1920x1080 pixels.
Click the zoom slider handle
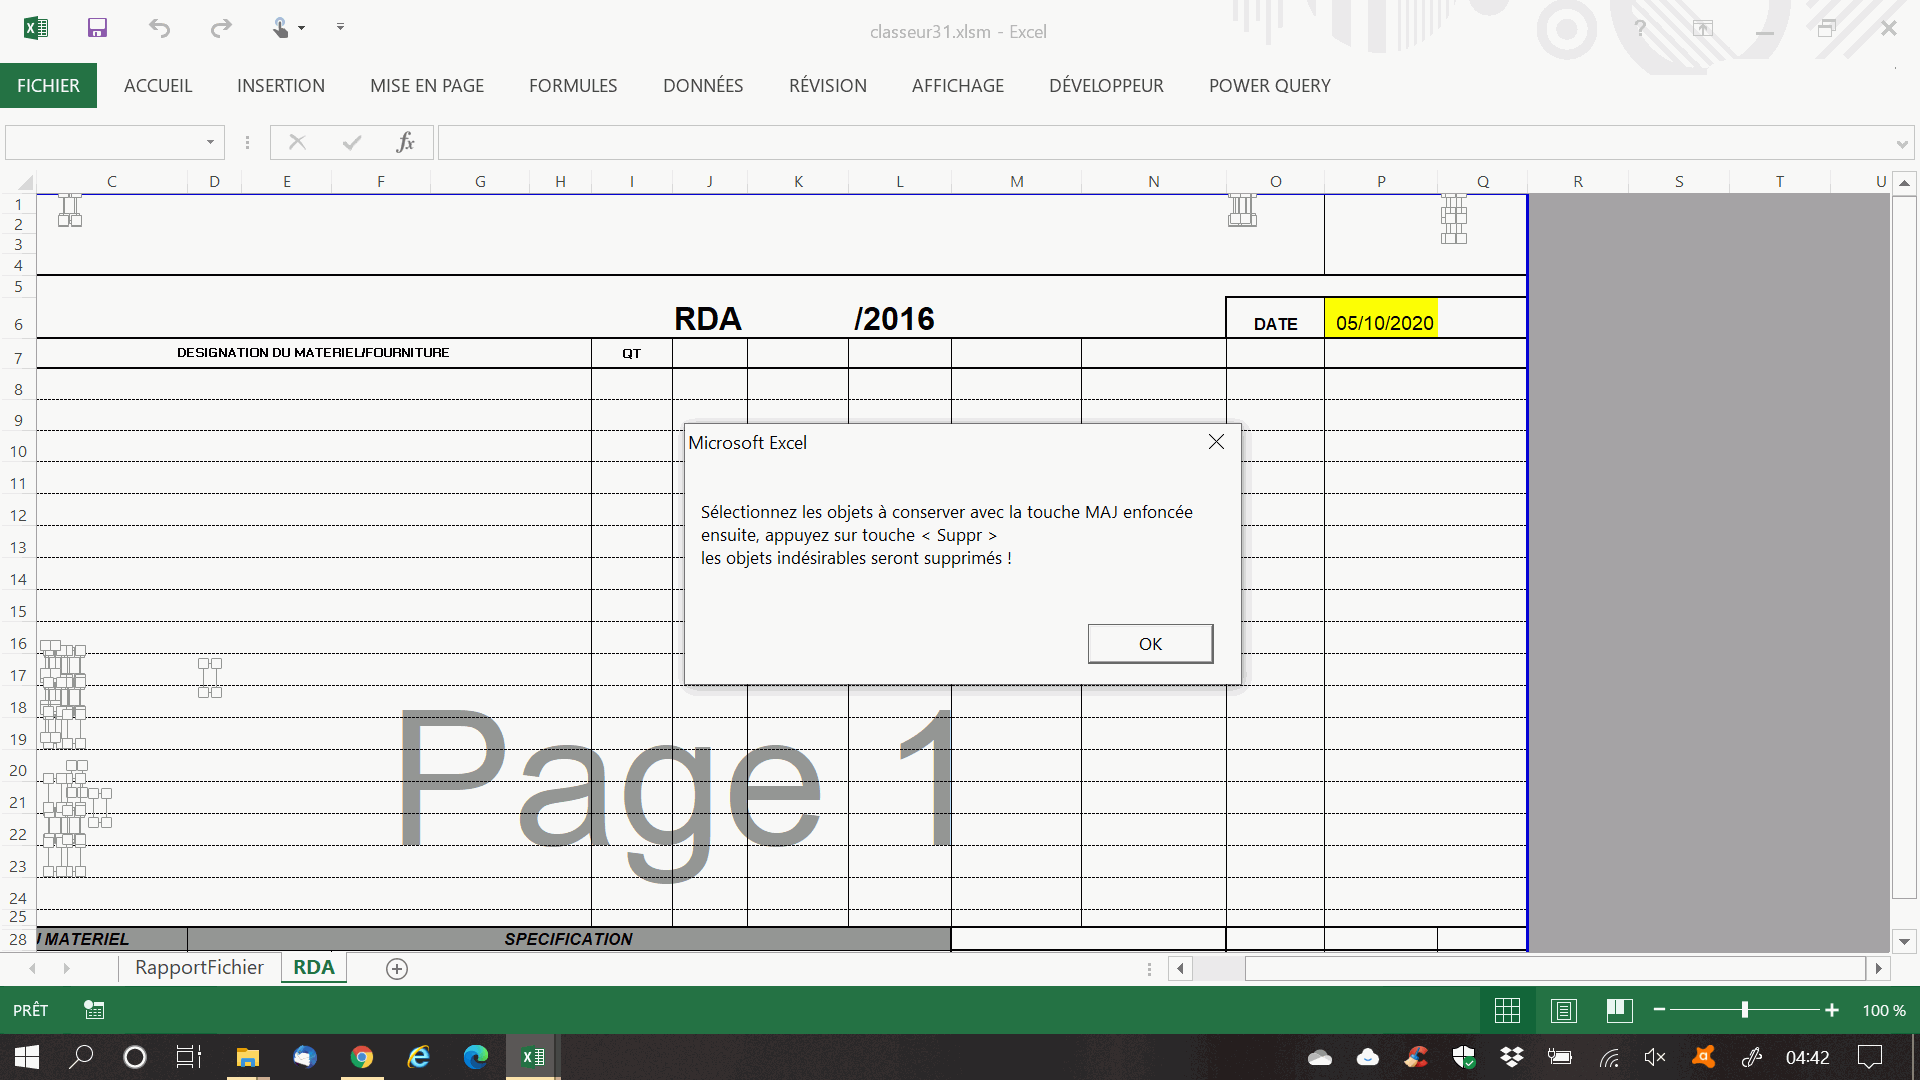pyautogui.click(x=1744, y=1010)
